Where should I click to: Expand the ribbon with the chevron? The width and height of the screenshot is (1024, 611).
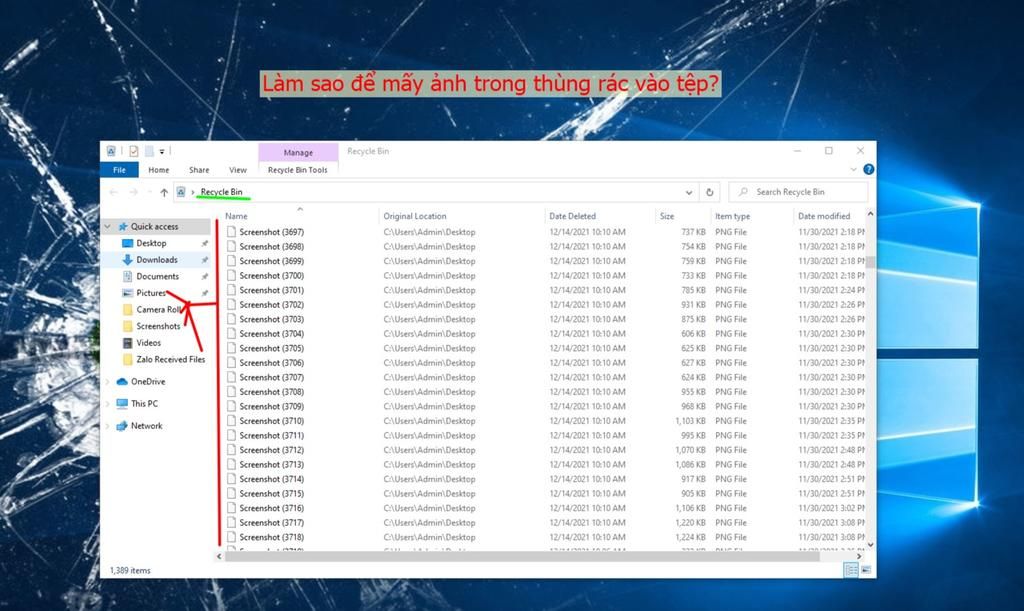(853, 170)
